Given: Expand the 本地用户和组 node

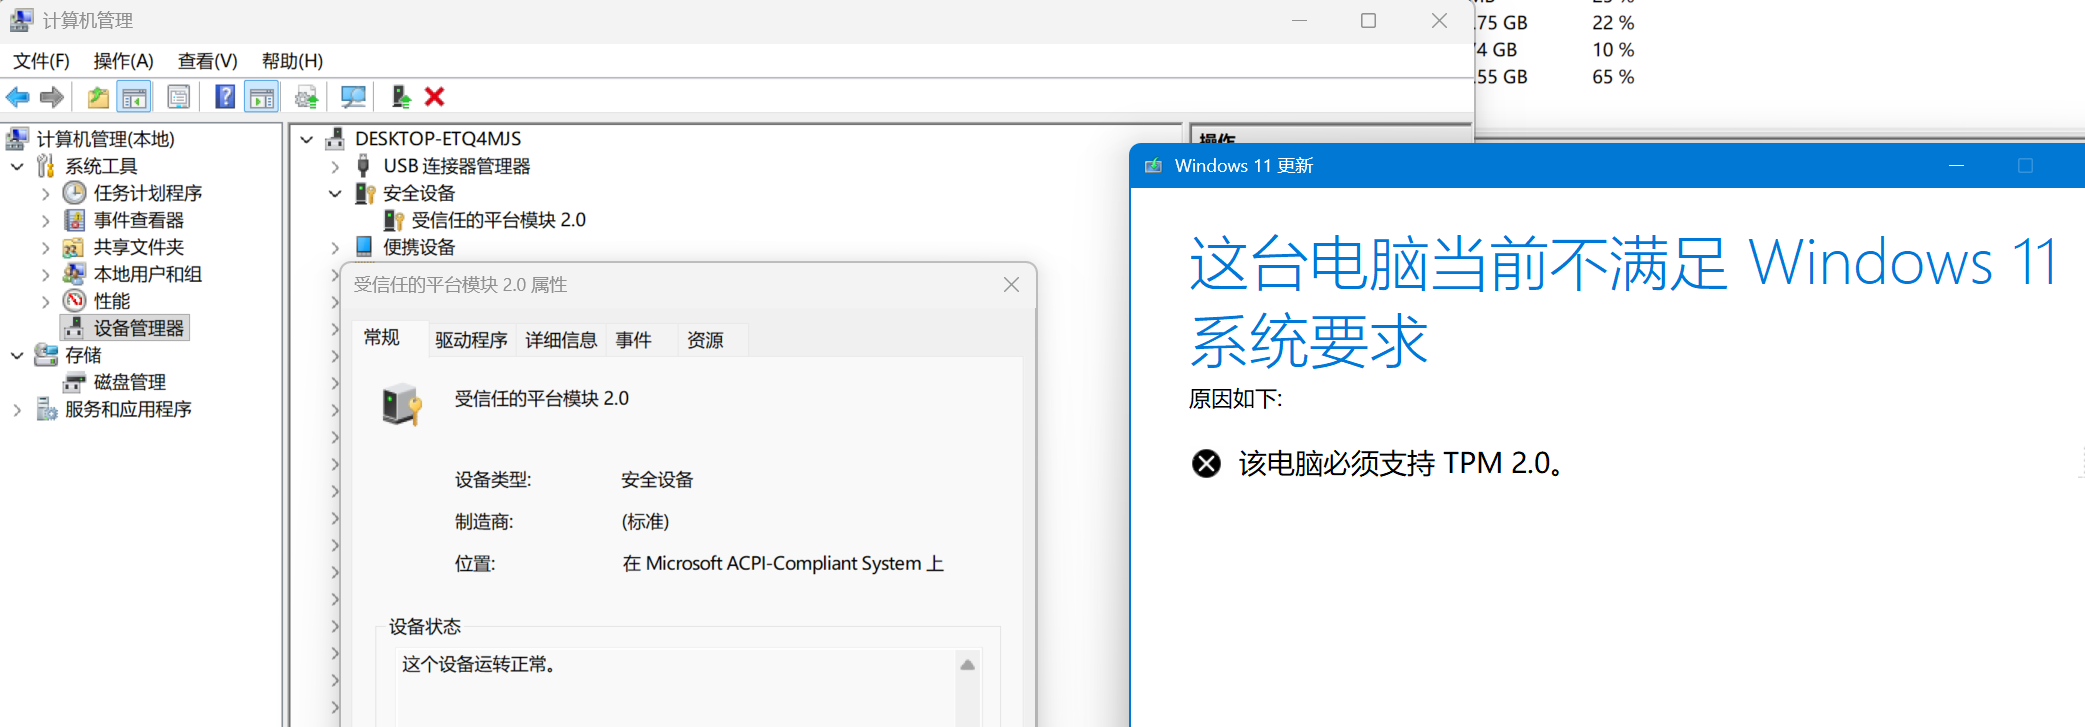Looking at the screenshot, I should point(45,274).
